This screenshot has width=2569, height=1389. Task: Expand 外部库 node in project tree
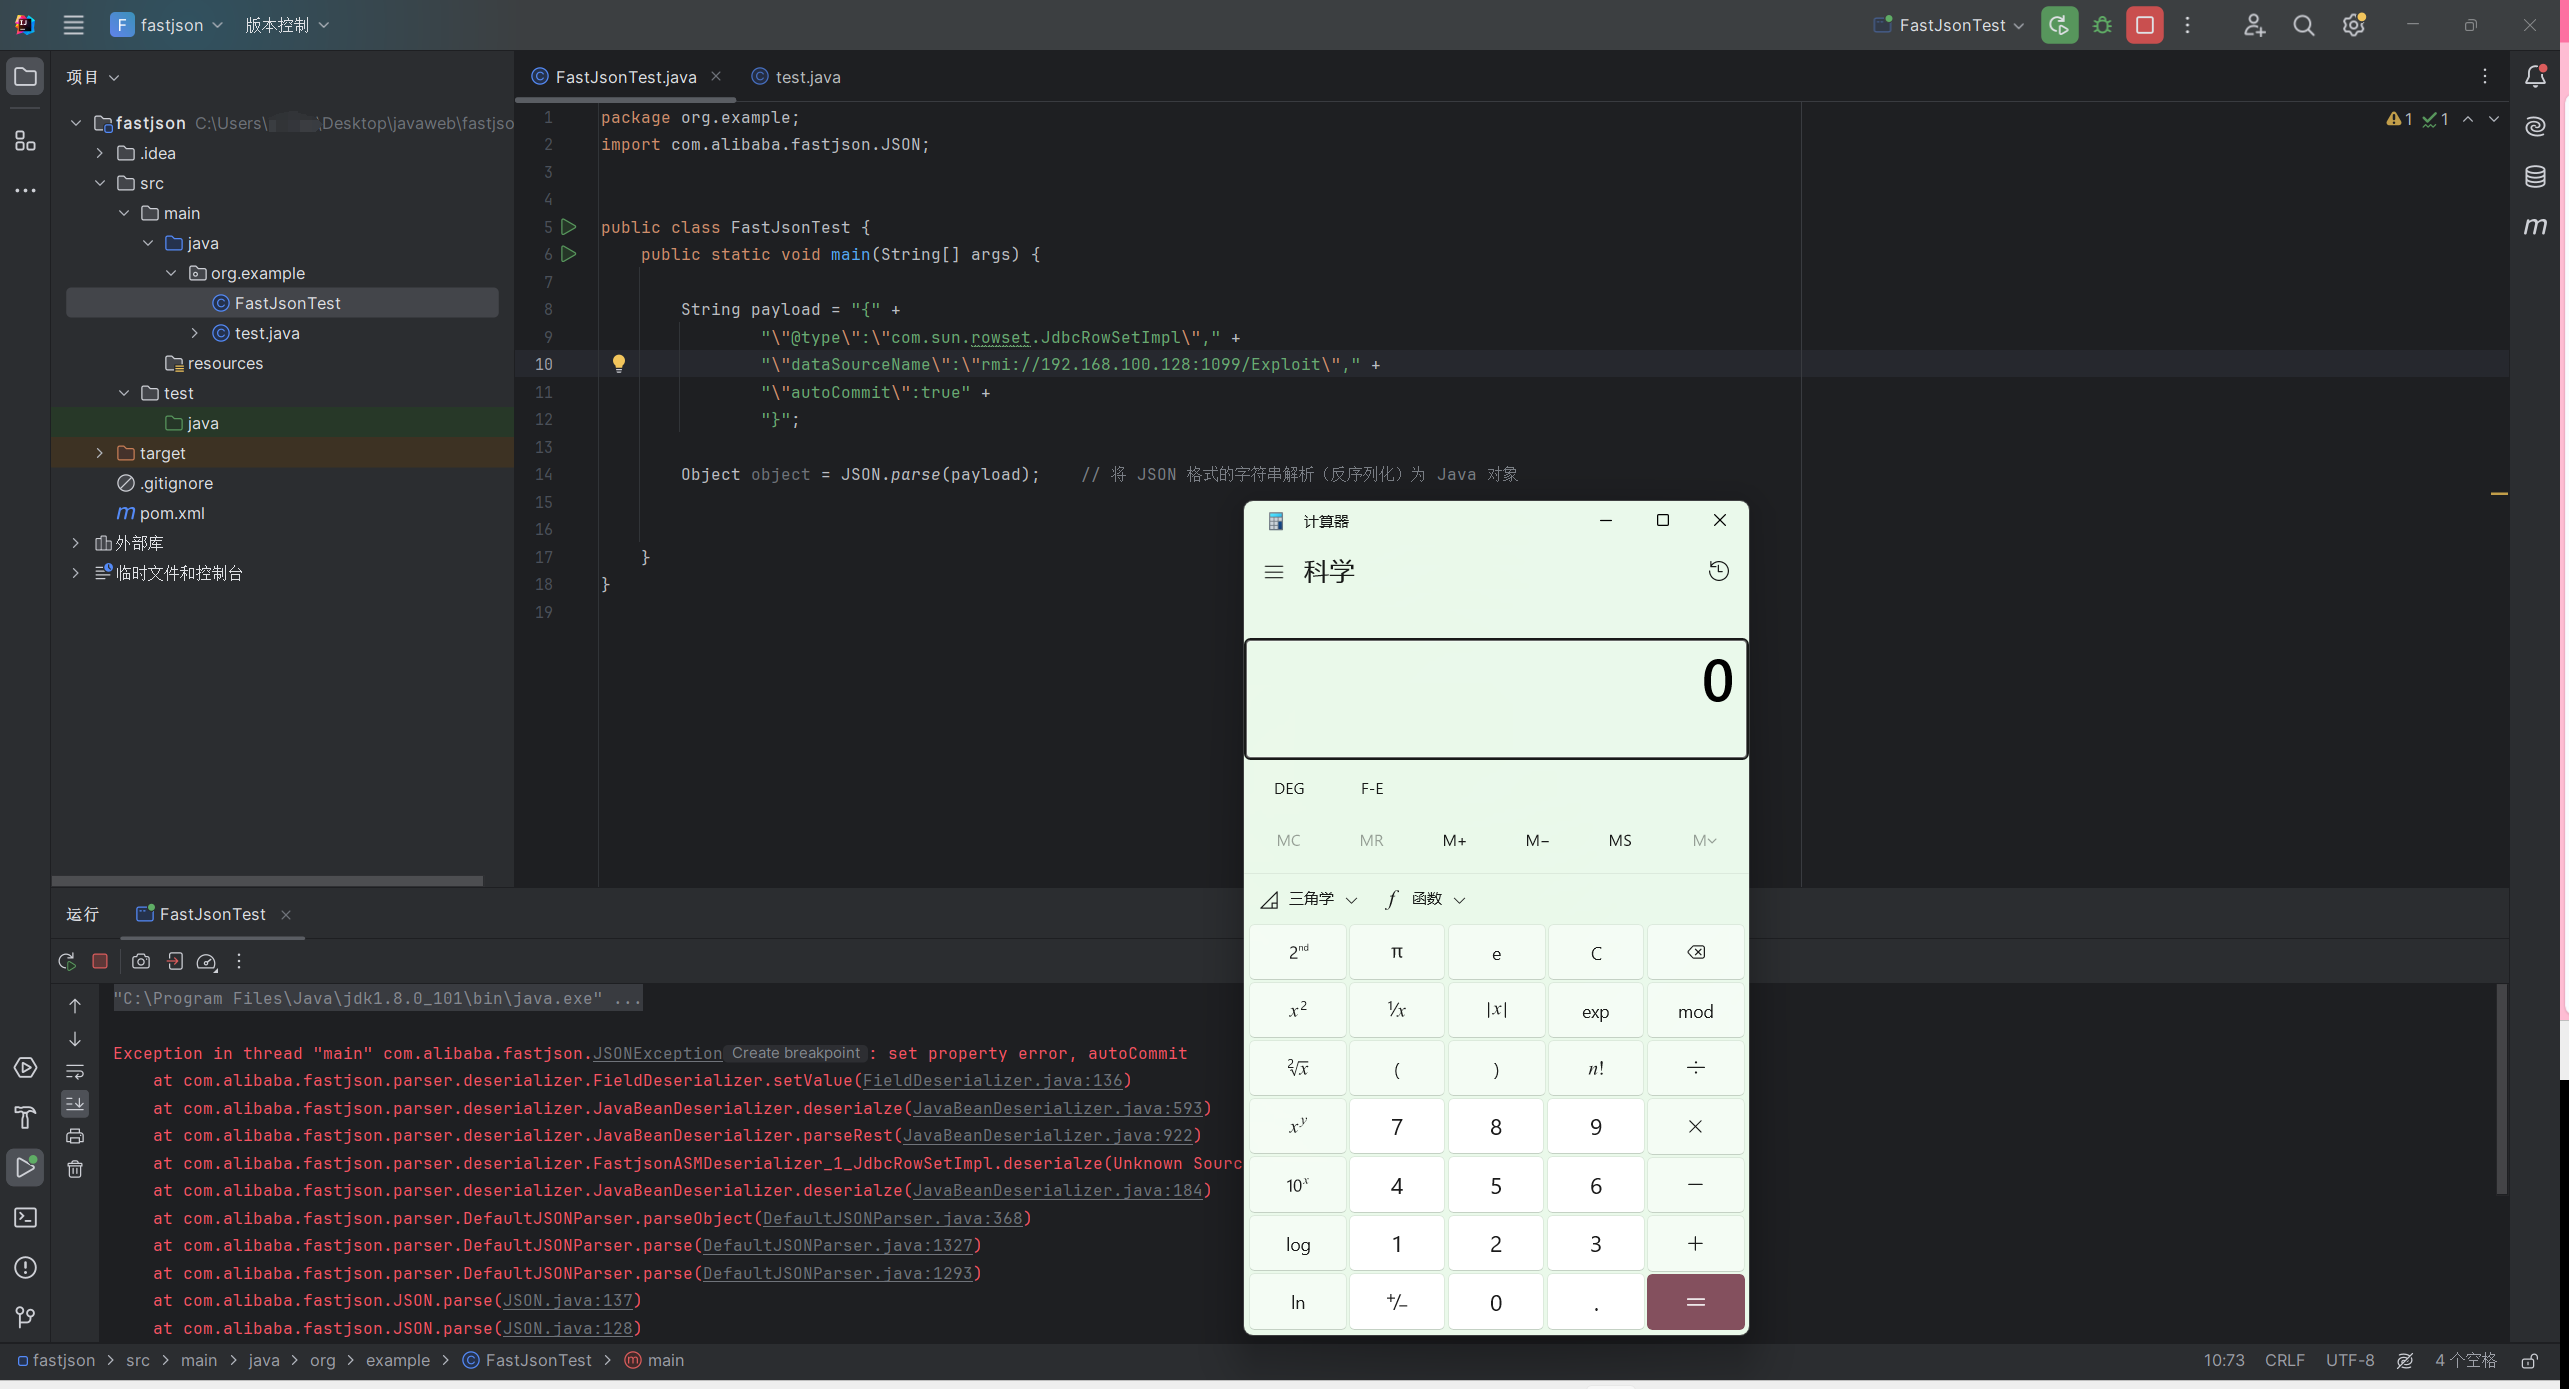click(x=76, y=543)
